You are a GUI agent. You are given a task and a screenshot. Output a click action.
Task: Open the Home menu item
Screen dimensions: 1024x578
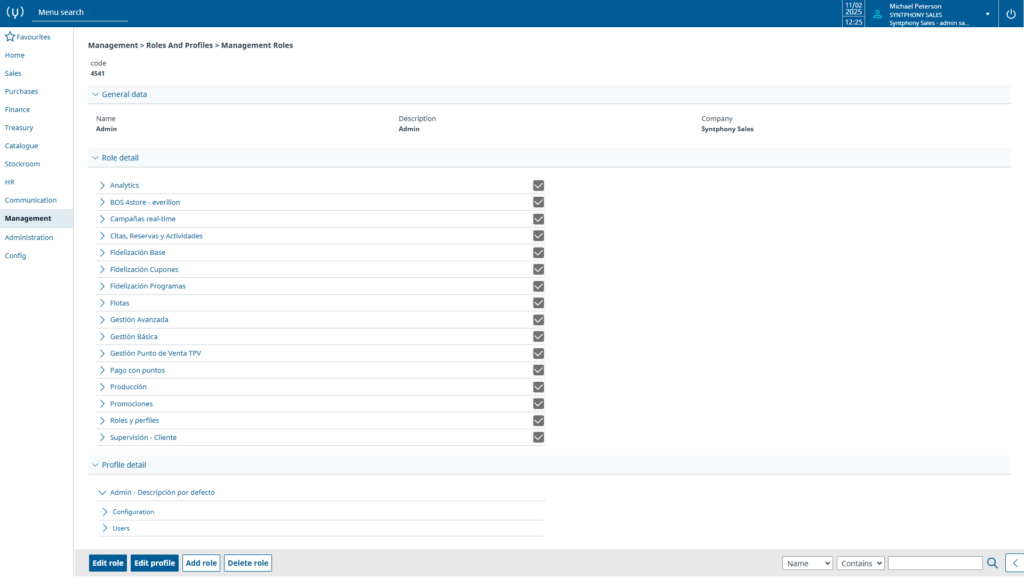(14, 55)
